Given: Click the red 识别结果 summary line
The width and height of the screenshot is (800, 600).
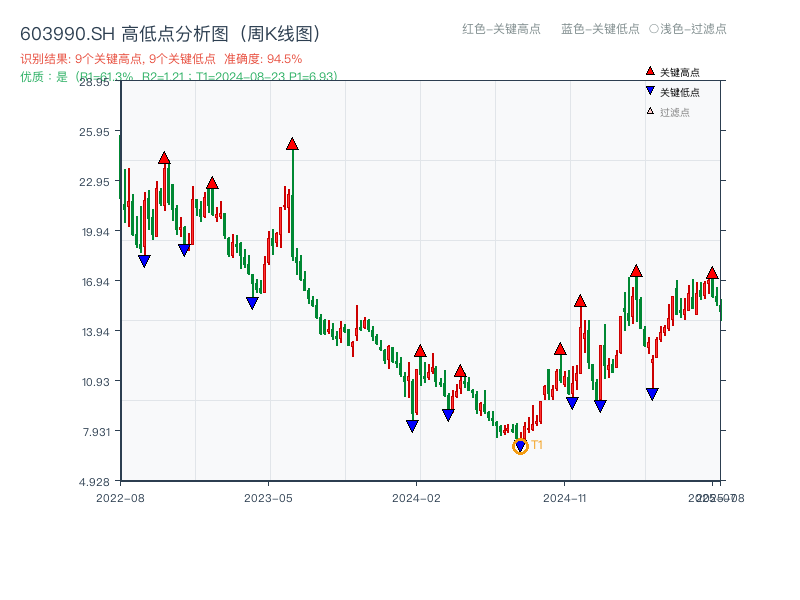Looking at the screenshot, I should [x=161, y=59].
